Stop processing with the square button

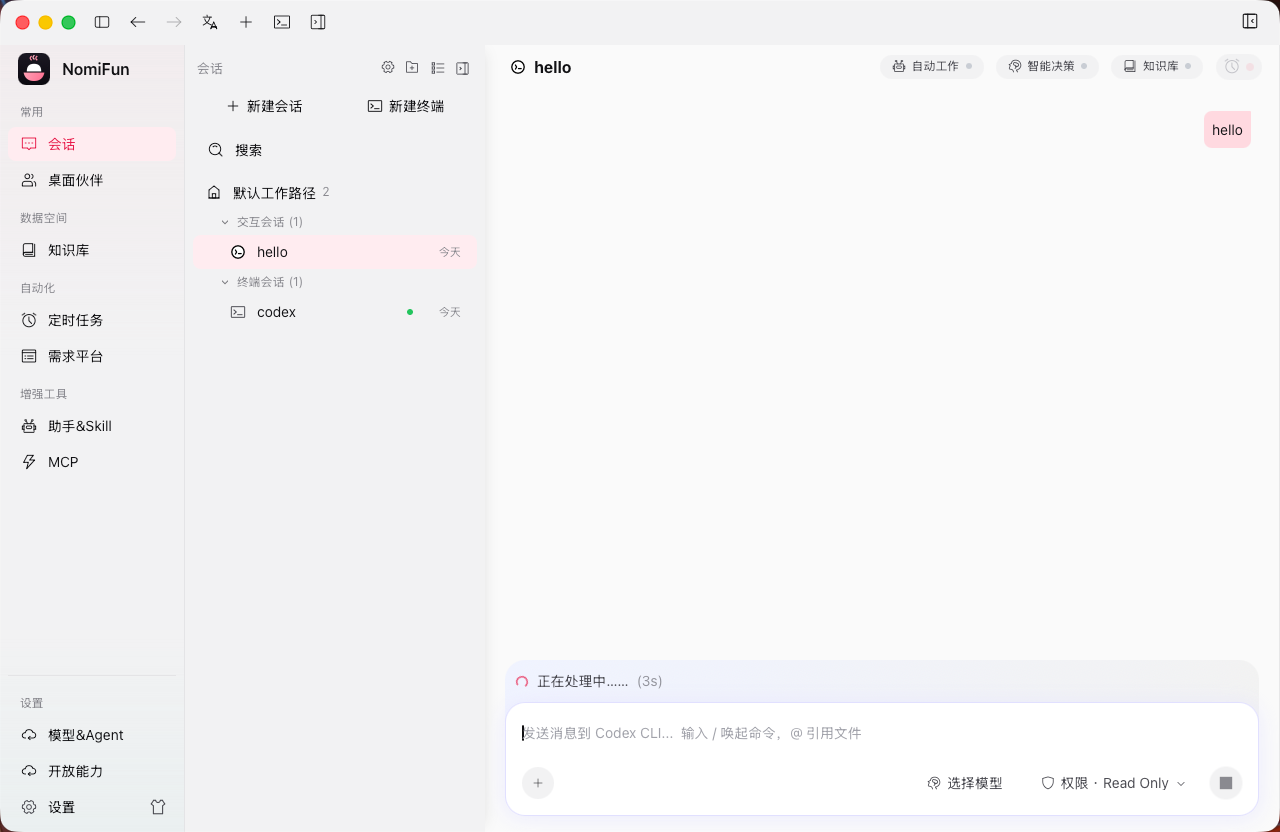[x=1226, y=783]
